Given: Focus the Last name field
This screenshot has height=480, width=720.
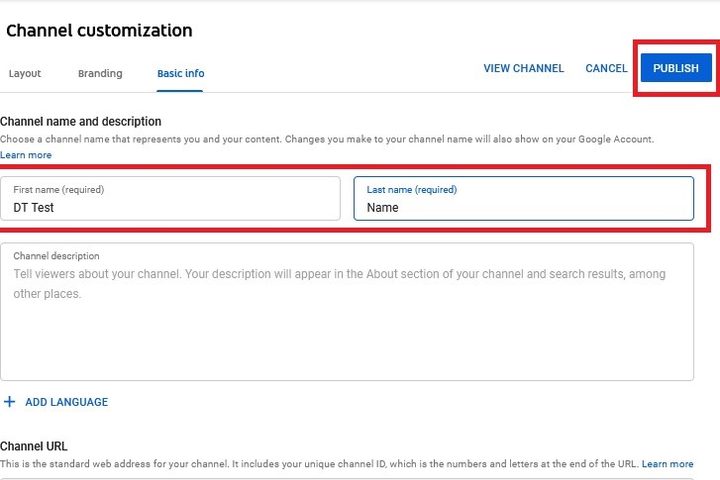Looking at the screenshot, I should 523,198.
